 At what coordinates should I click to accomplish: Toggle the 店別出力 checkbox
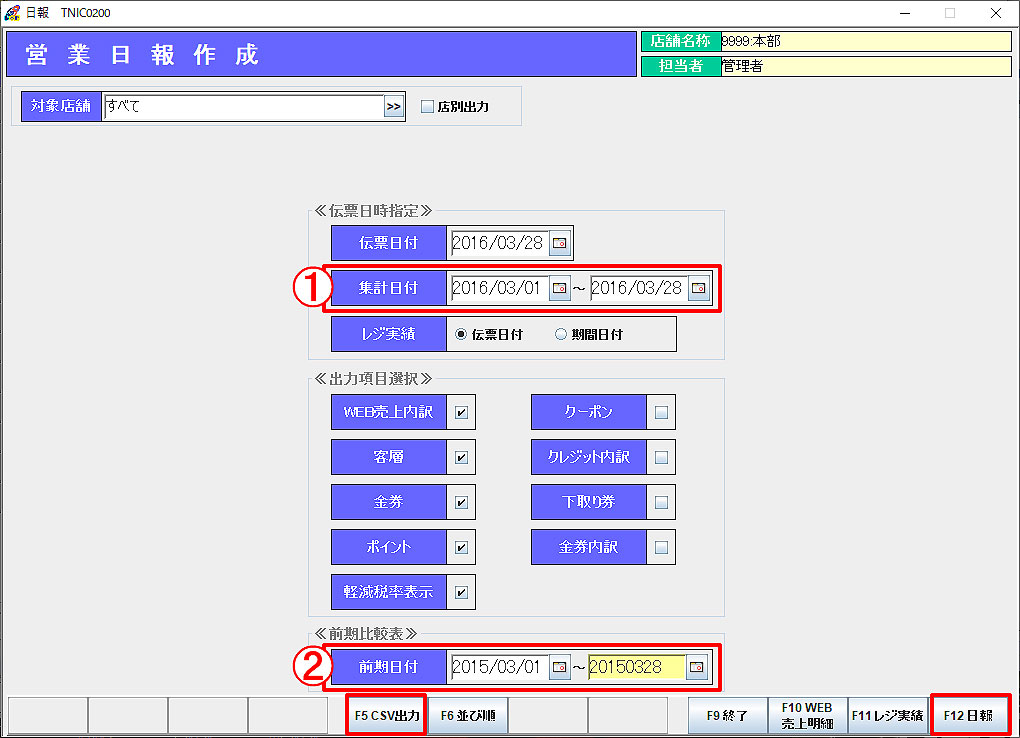point(427,106)
